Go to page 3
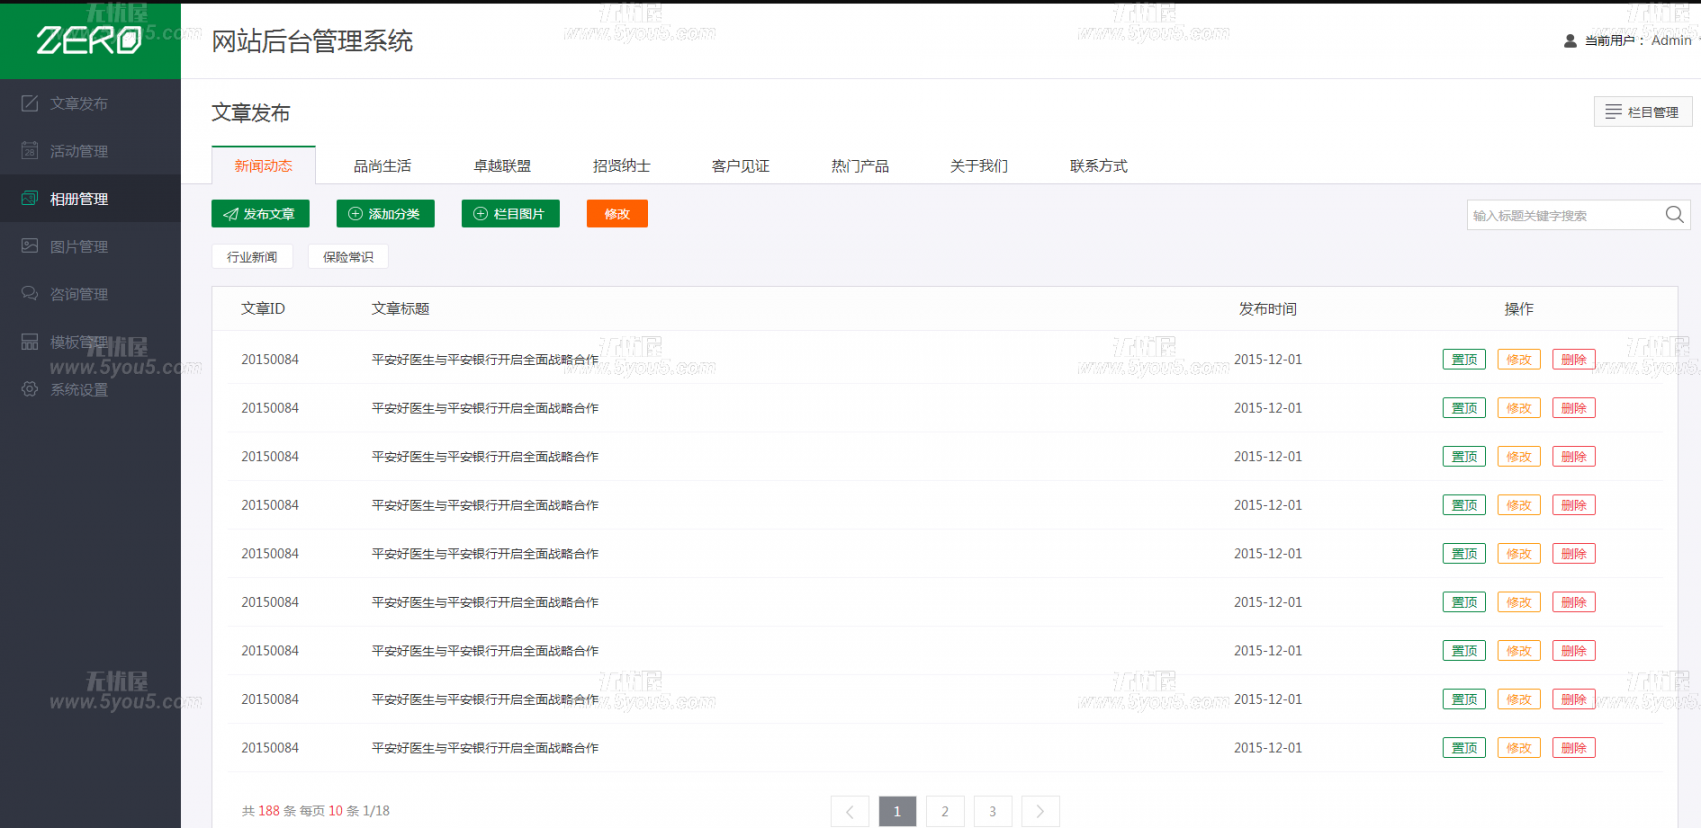The width and height of the screenshot is (1701, 828). (993, 811)
